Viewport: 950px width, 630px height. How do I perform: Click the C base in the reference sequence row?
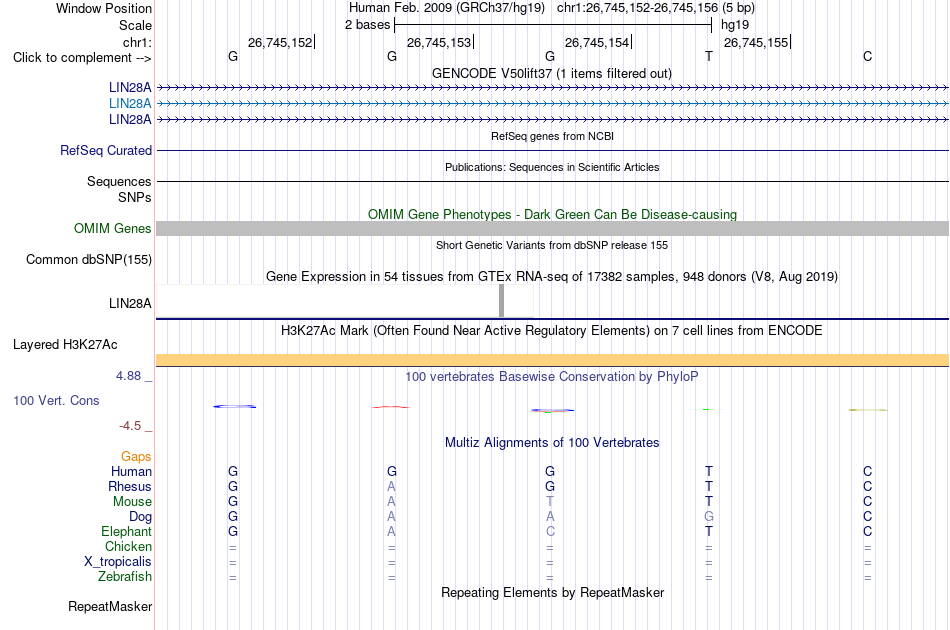tap(868, 56)
